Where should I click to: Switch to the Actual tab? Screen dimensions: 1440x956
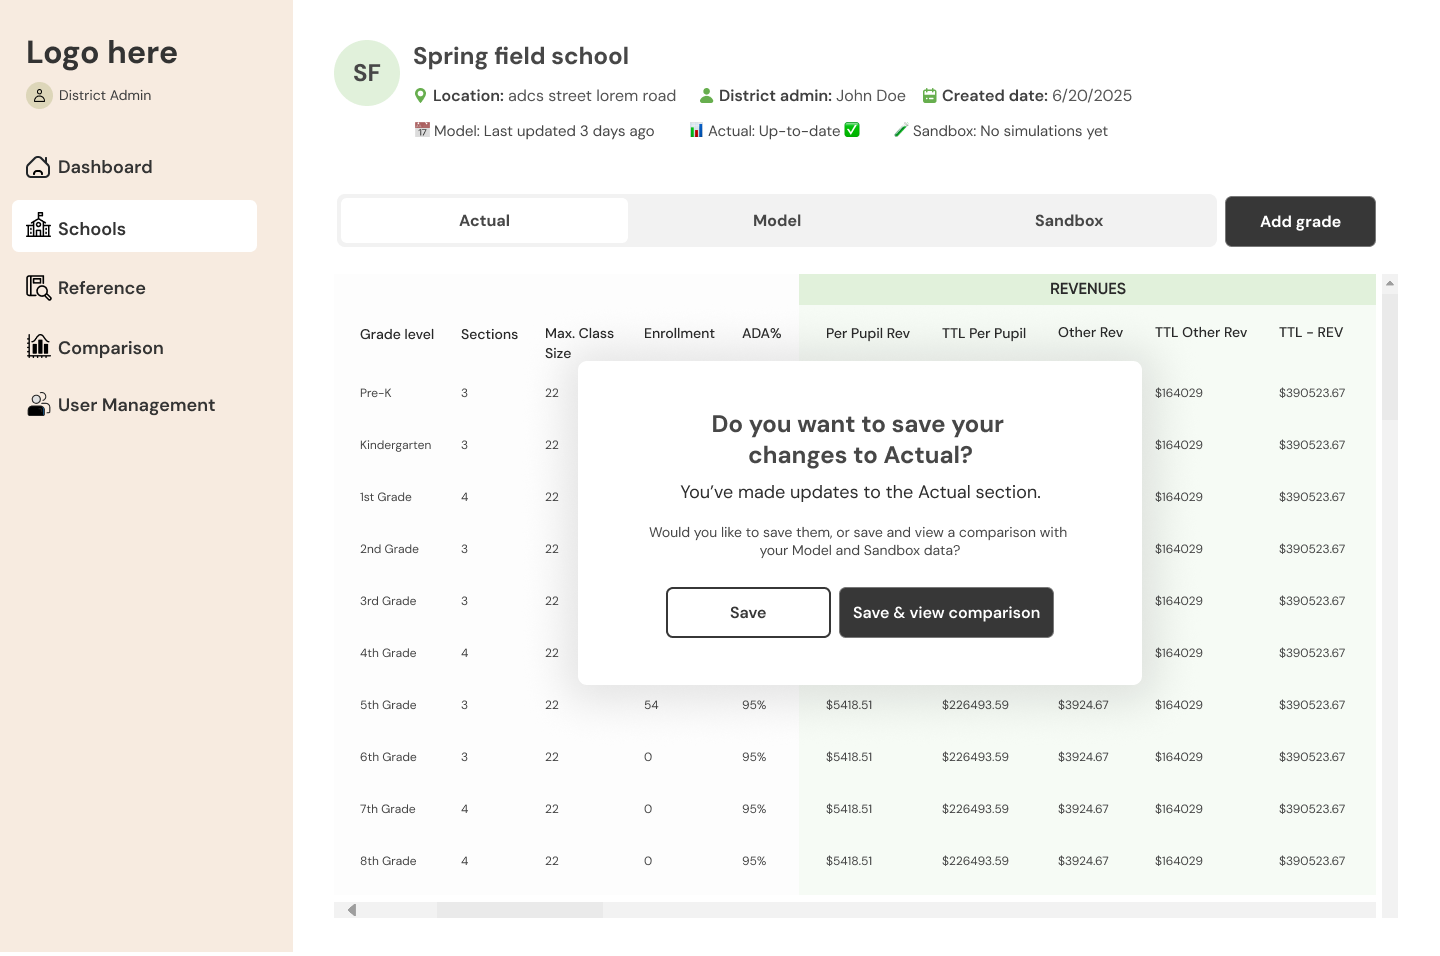coord(484,220)
